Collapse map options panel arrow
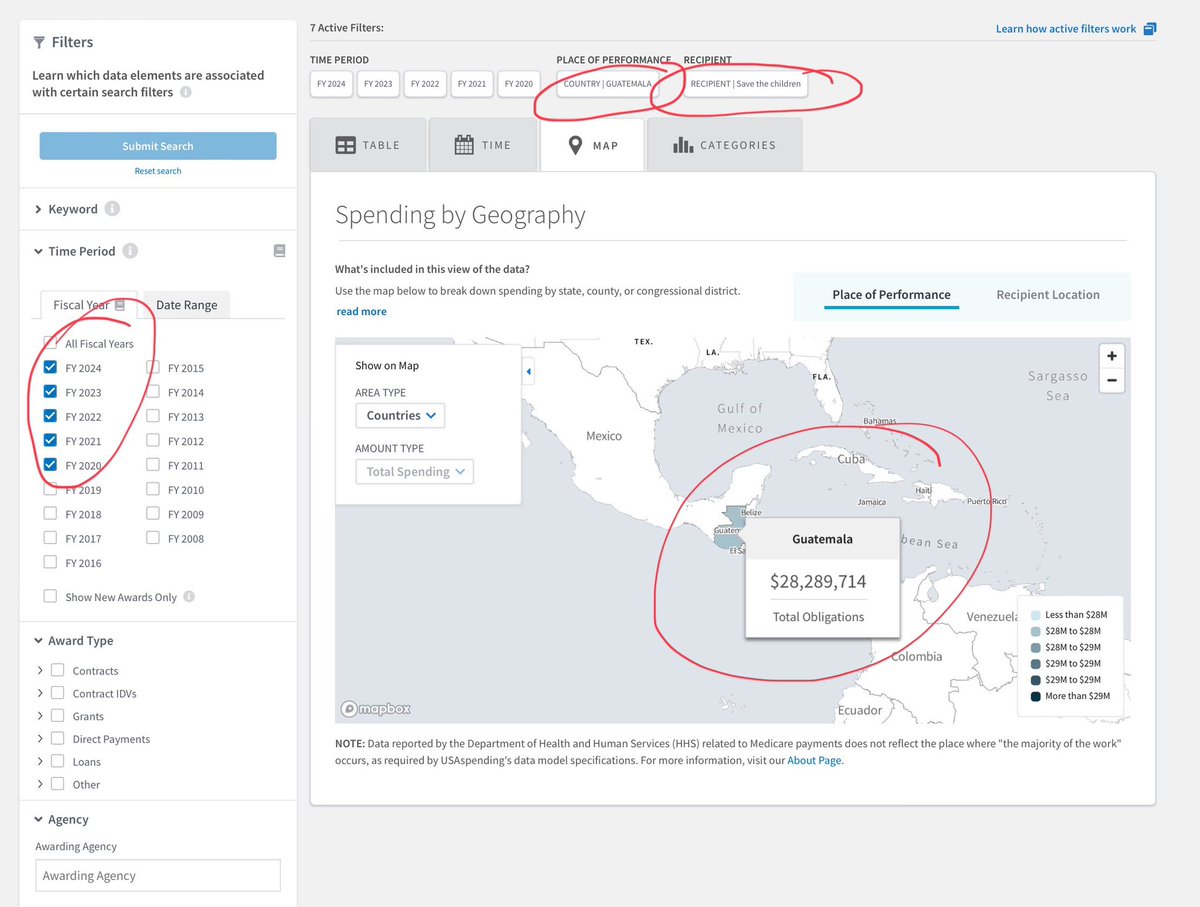This screenshot has height=907, width=1200. tap(528, 372)
